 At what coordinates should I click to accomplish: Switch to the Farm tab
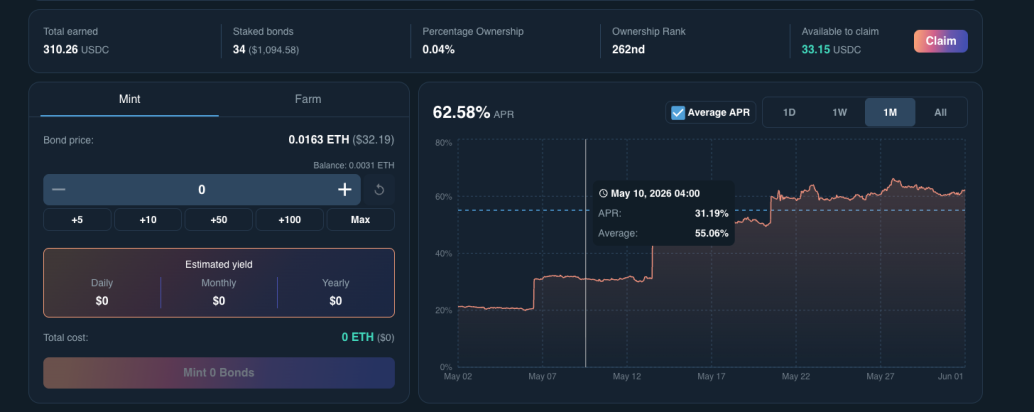coord(308,100)
